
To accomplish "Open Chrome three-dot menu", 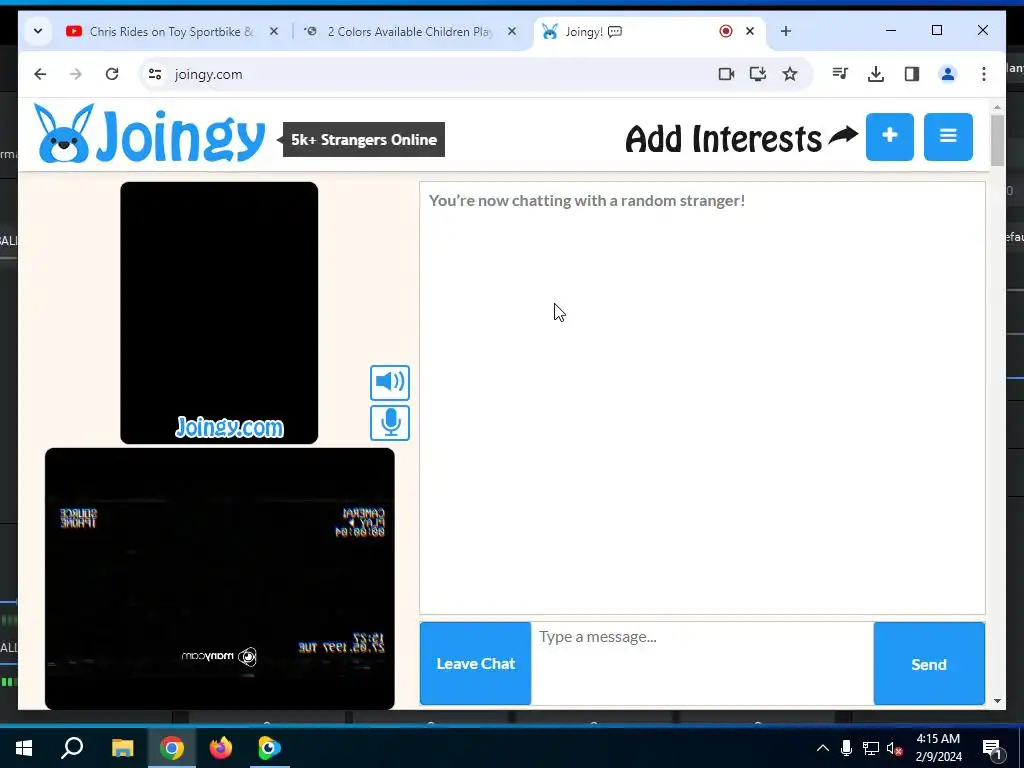I will [x=984, y=74].
